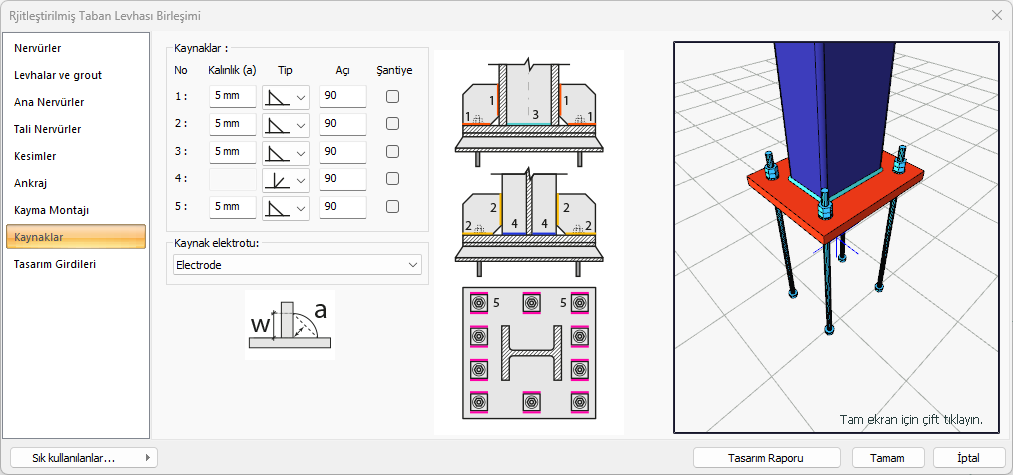Click the plan view anchor bolt diagram
Viewport: 1013px width, 475px height.
pos(528,353)
